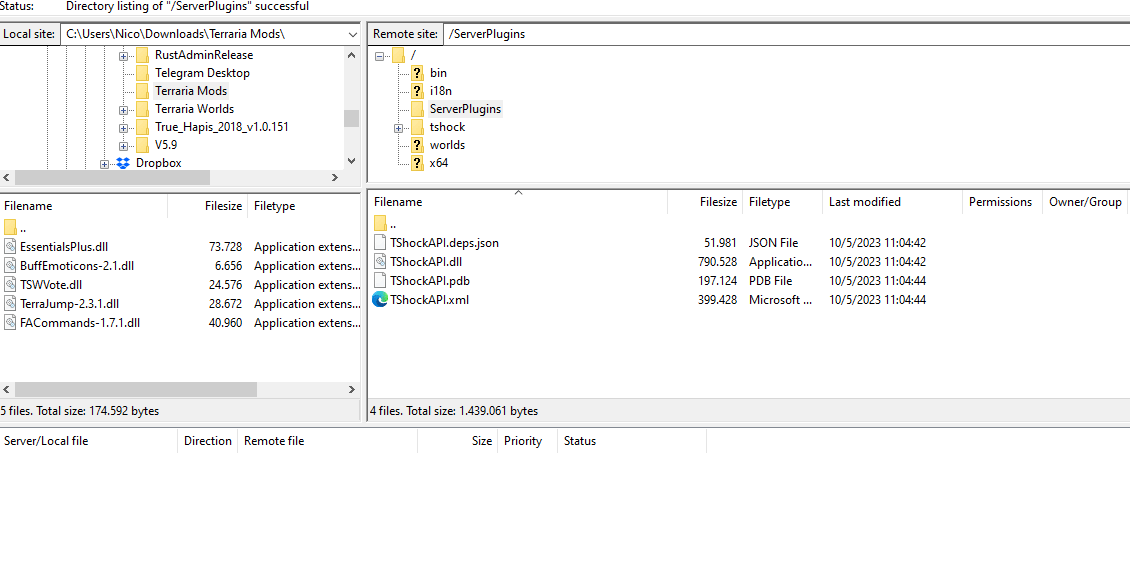Select the Terraria Worlds local folder
Viewport: 1130px width, 582px height.
pyautogui.click(x=194, y=109)
